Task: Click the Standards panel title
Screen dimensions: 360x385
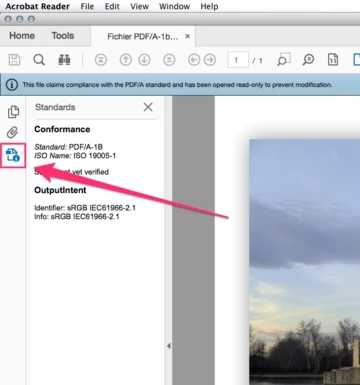Action: coord(55,107)
